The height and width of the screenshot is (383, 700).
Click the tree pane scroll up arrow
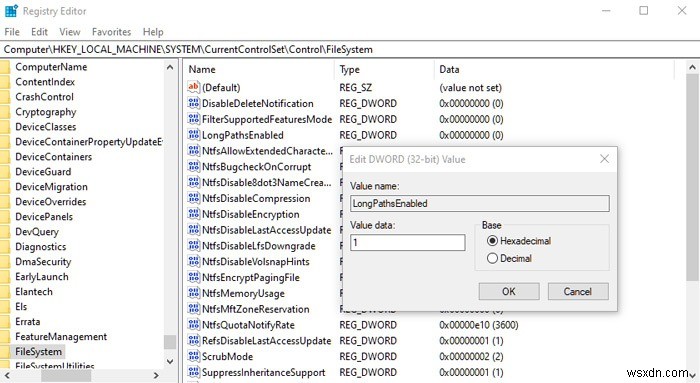click(x=170, y=67)
